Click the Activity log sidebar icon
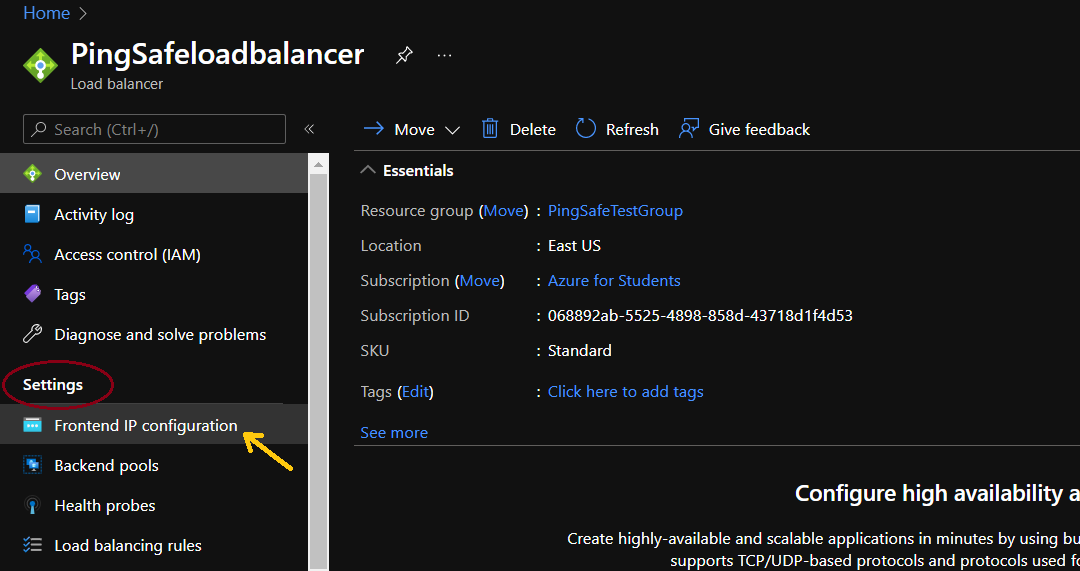The height and width of the screenshot is (571, 1080). pyautogui.click(x=33, y=214)
